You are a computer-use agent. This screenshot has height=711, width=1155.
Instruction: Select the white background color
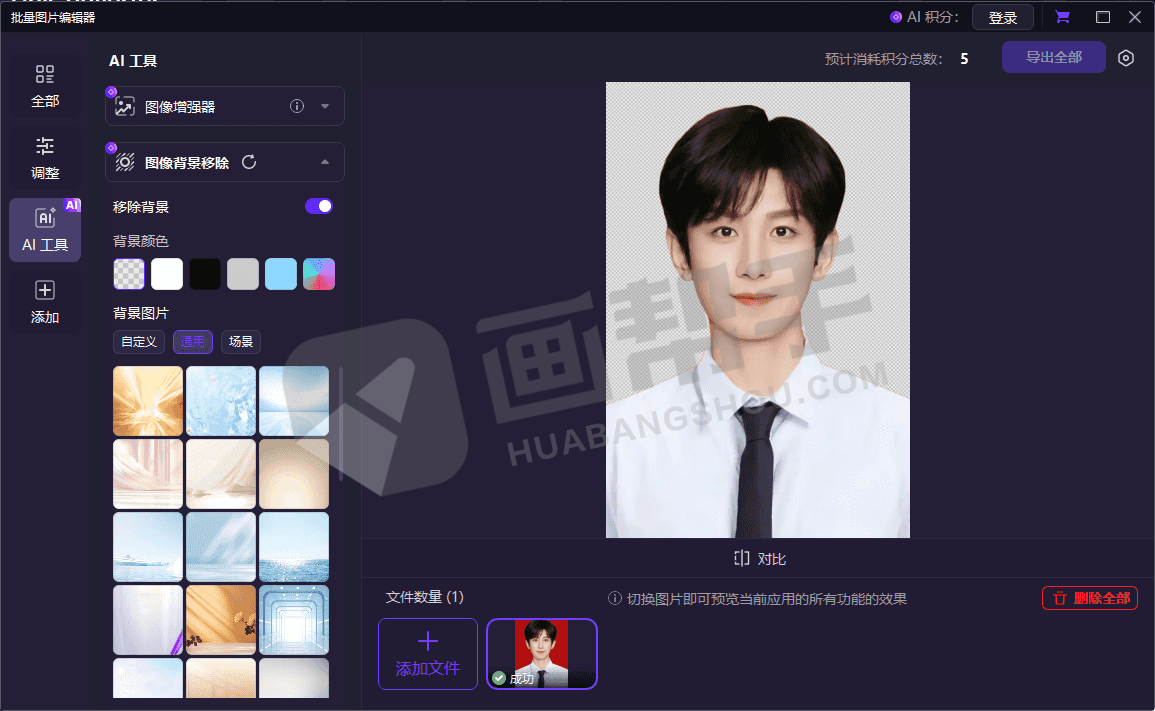167,274
